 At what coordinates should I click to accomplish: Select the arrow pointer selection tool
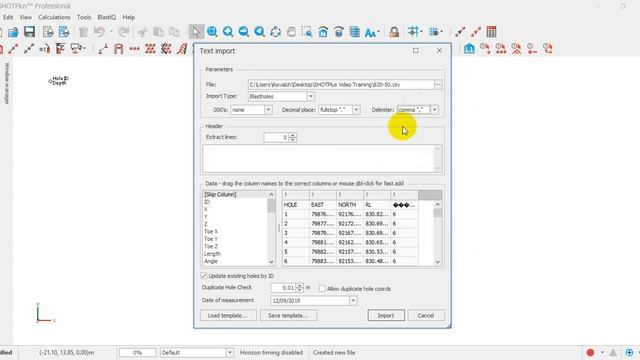196,32
